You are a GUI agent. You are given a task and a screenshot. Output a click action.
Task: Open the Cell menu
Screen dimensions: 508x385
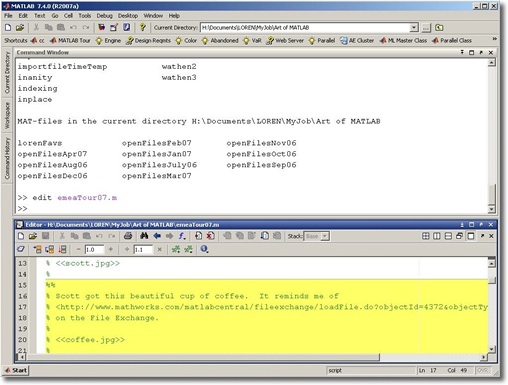click(68, 16)
